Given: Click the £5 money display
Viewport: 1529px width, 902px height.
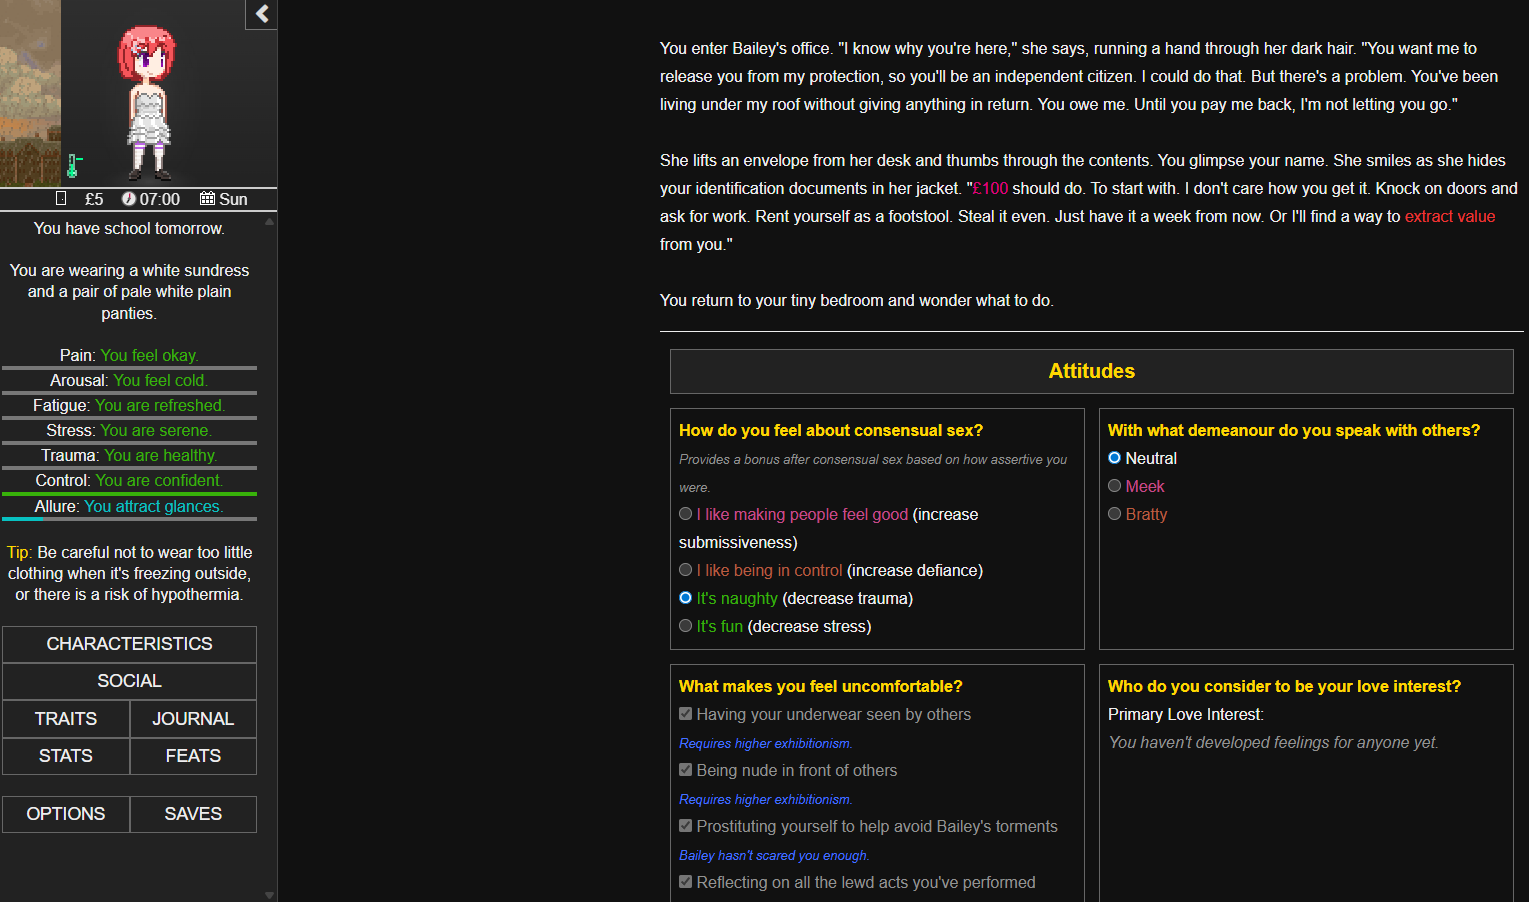Looking at the screenshot, I should [x=94, y=199].
